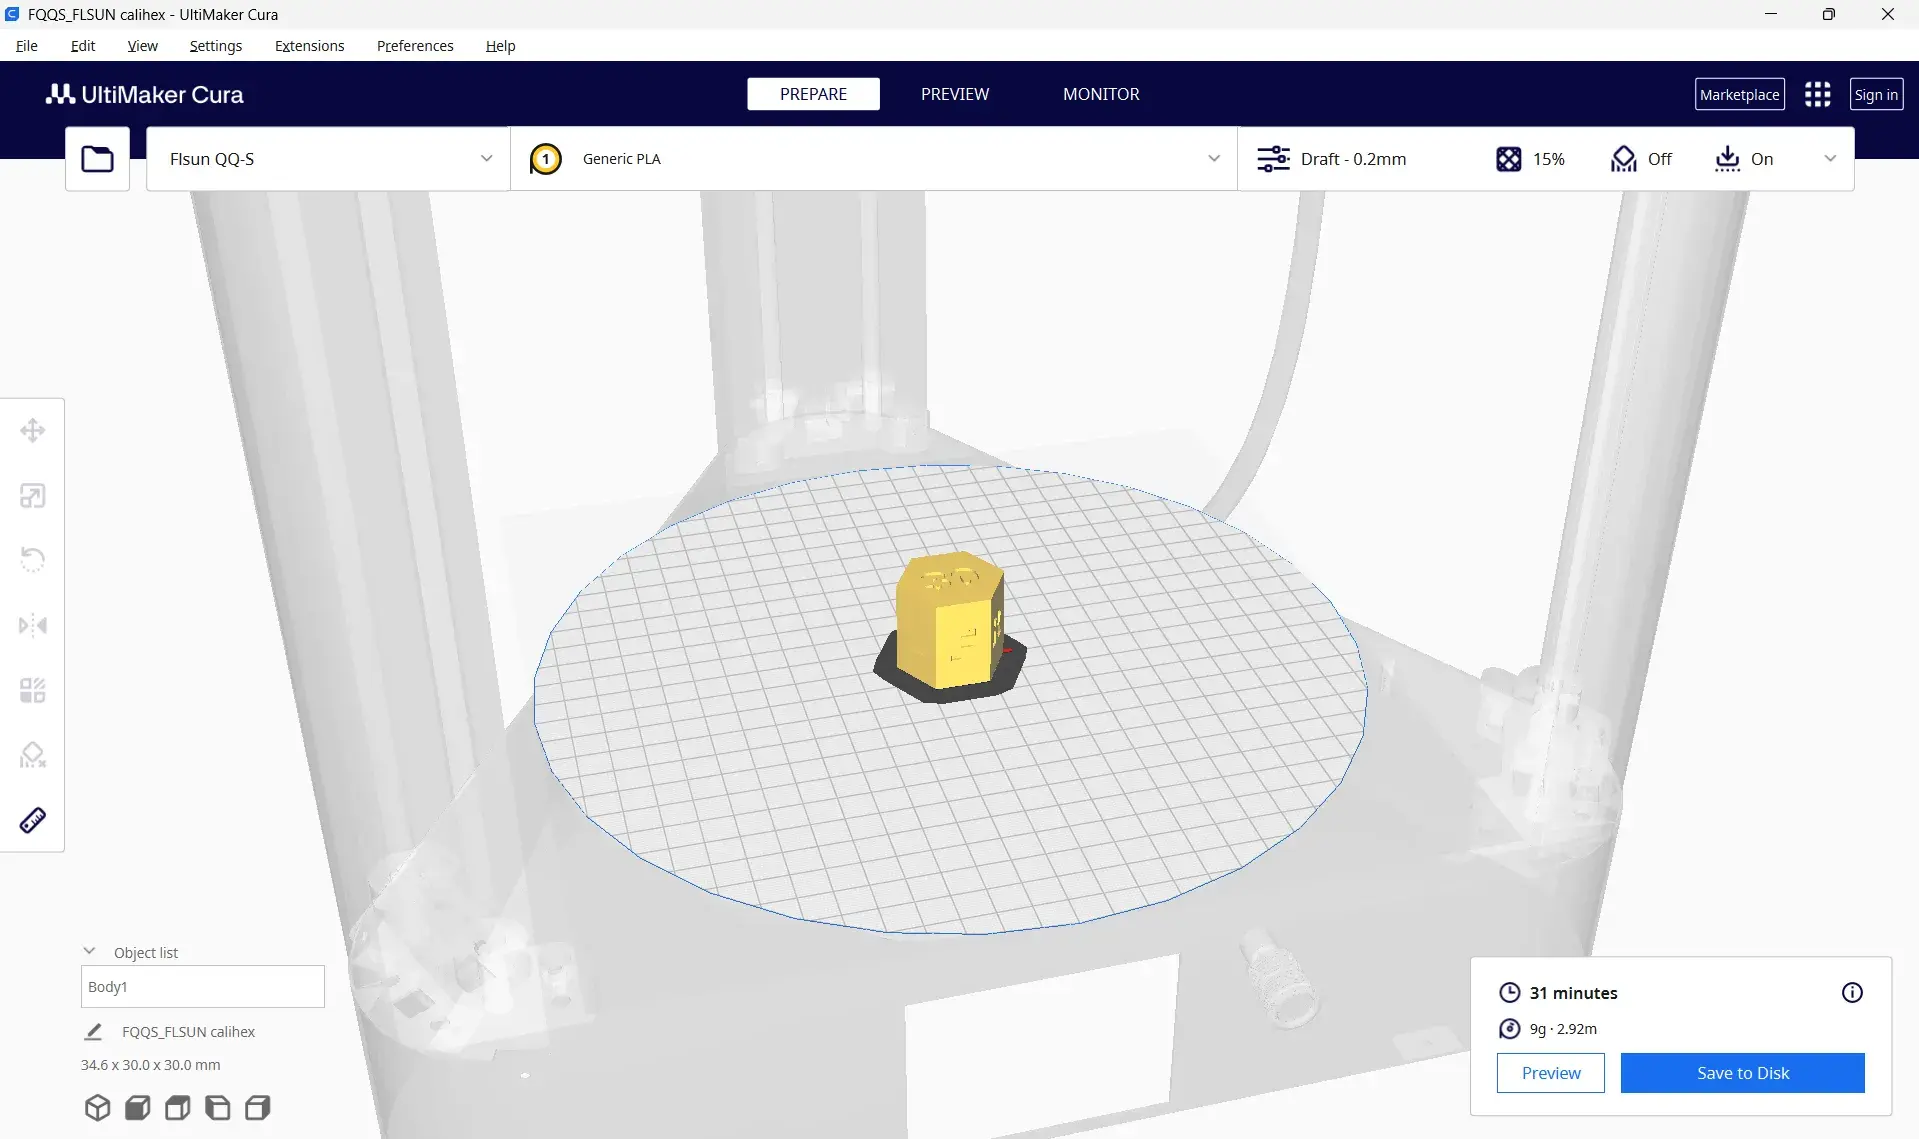Click the 34.6 x 30.0 x 30.0 mm dimensions
1919x1139 pixels.
pos(151,1065)
